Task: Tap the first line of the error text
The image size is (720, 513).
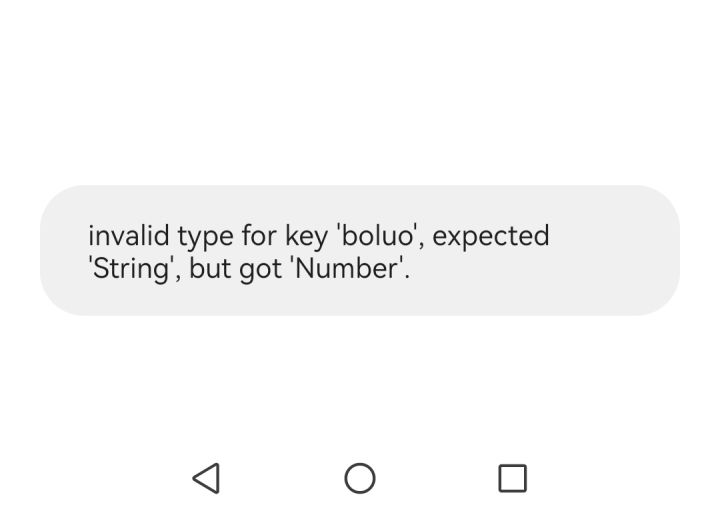Action: click(x=318, y=236)
